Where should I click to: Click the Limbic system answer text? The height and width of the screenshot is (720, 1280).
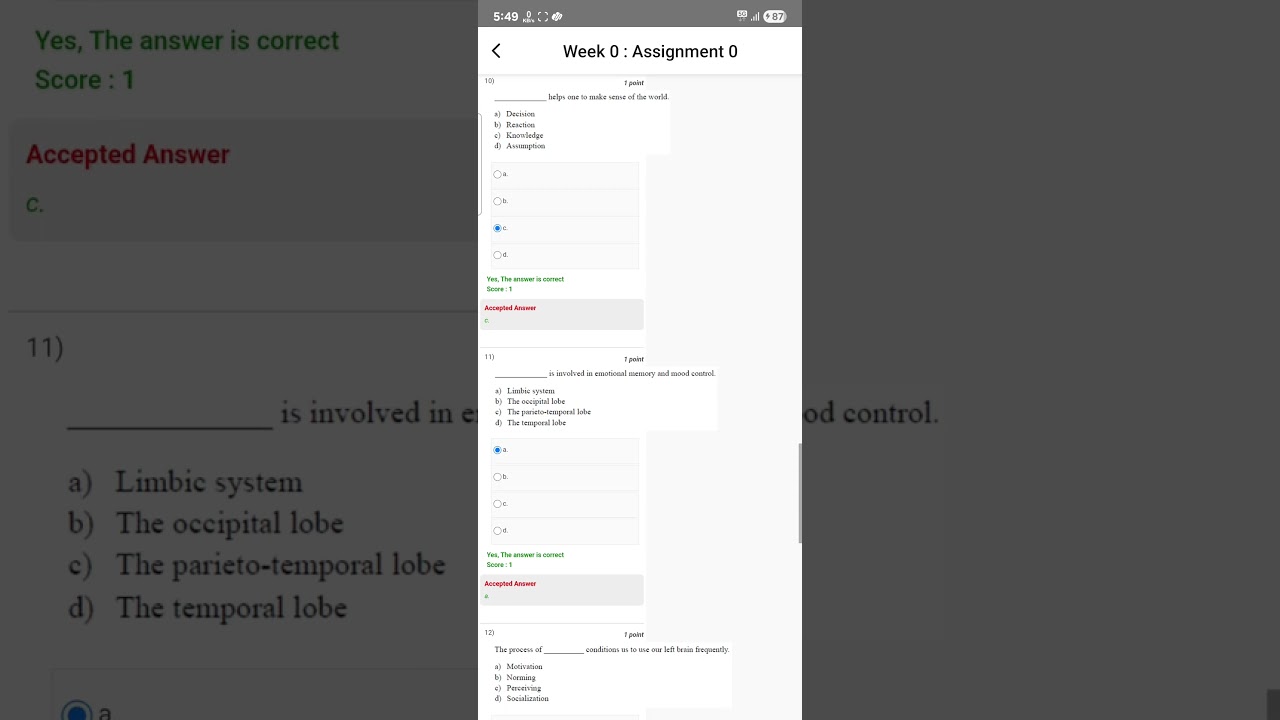pos(530,391)
